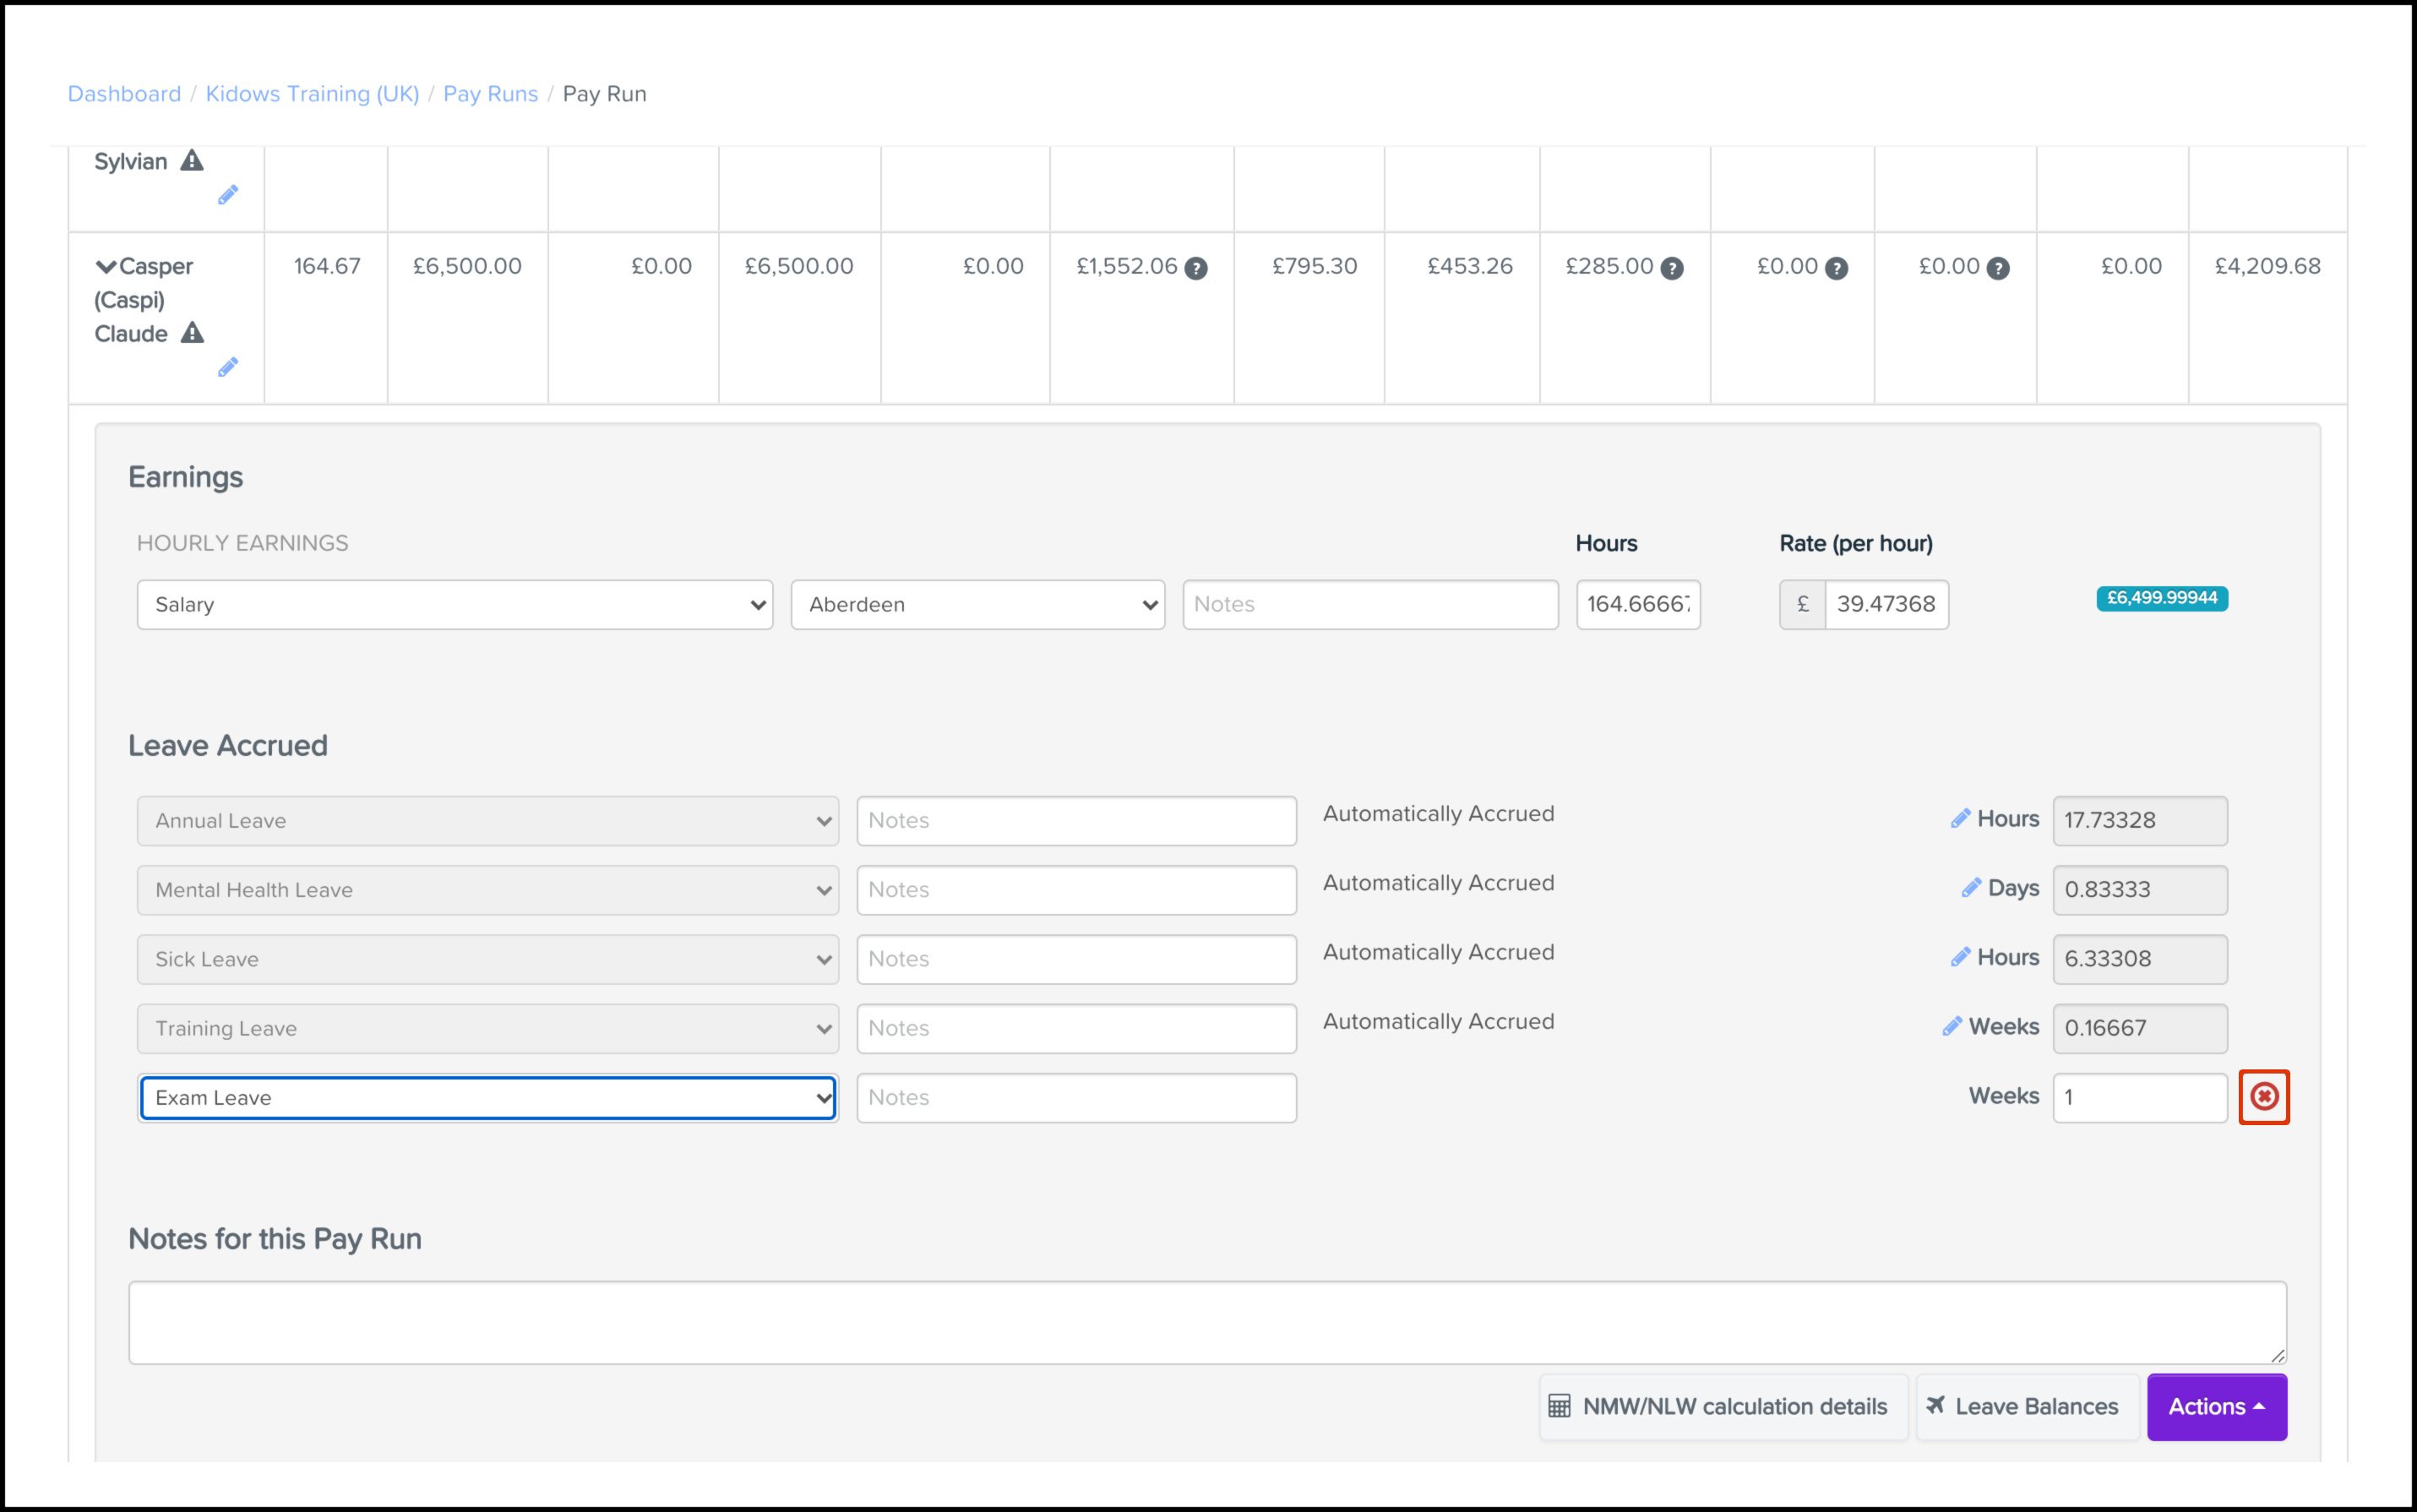
Task: Edit Training Leave weeks pencil icon
Action: click(1952, 1027)
